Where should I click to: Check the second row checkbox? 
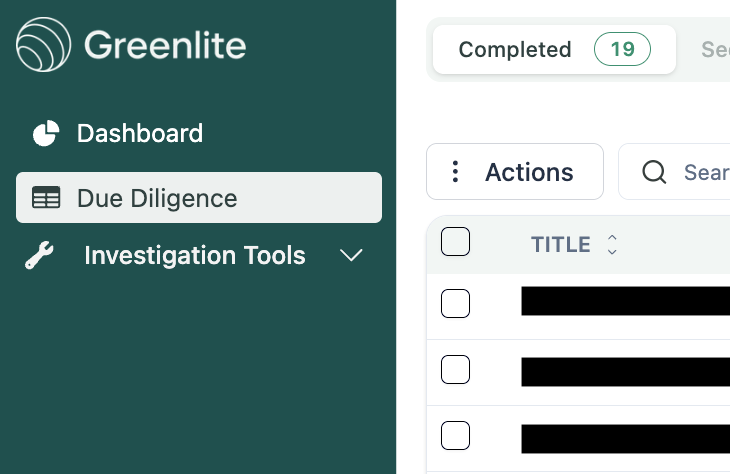[455, 369]
